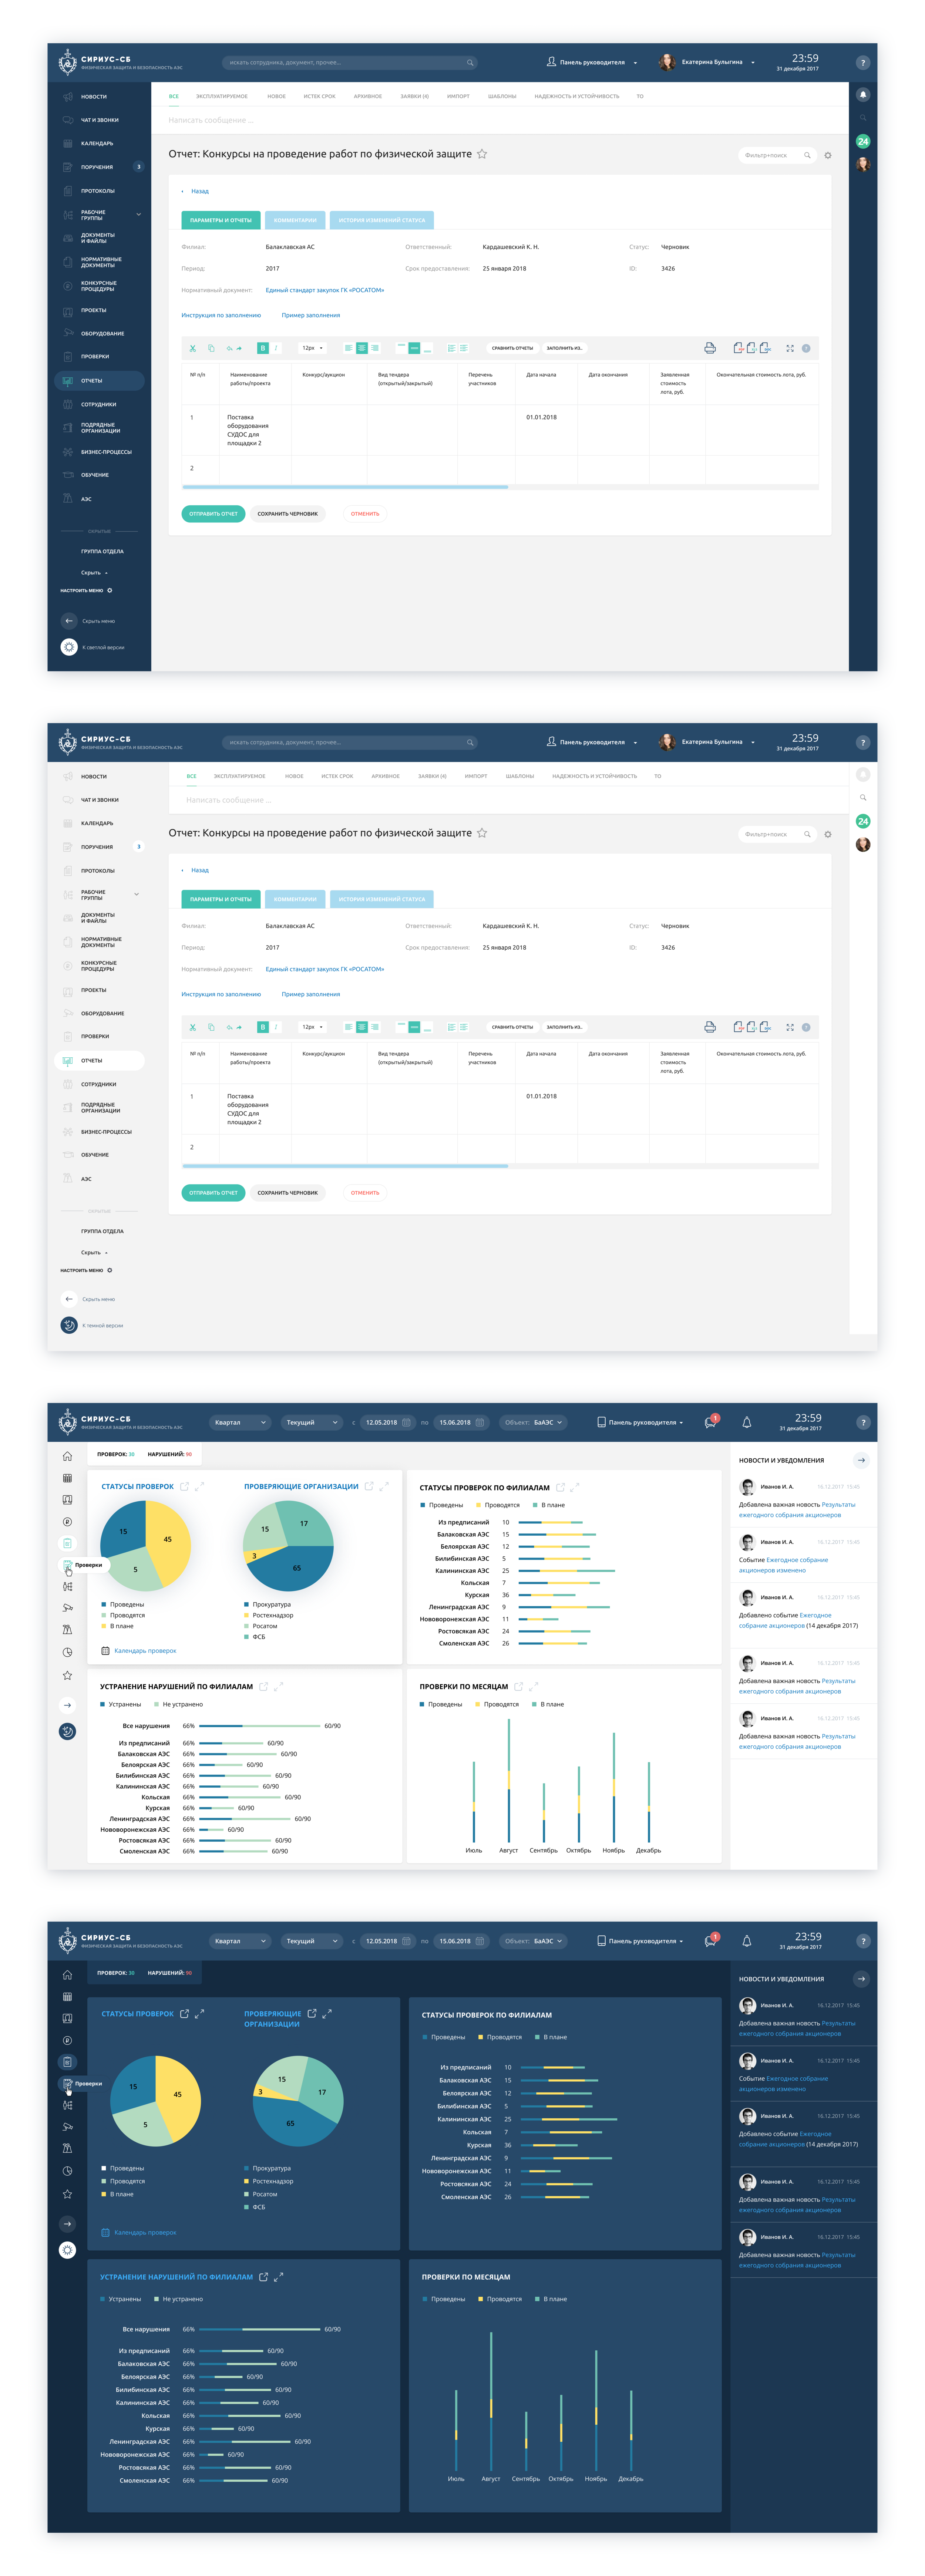Switch to 'Комментарии' tab in top report screen
Image resolution: width=925 pixels, height=2576 pixels.
pyautogui.click(x=295, y=220)
